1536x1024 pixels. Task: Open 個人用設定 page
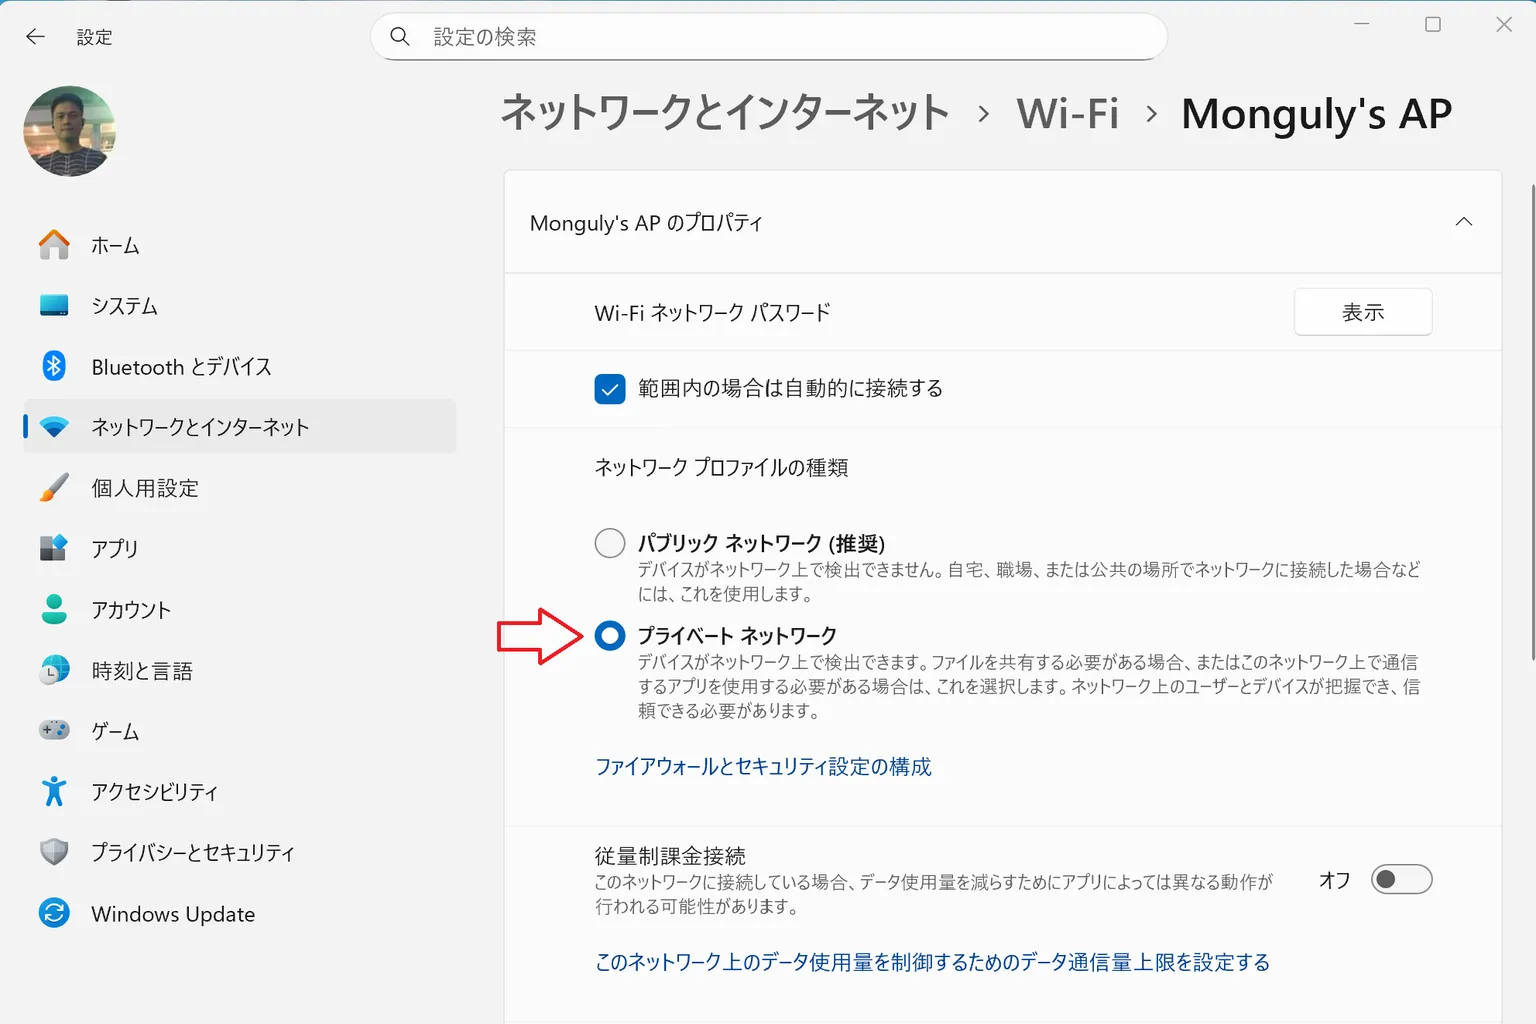click(x=240, y=488)
